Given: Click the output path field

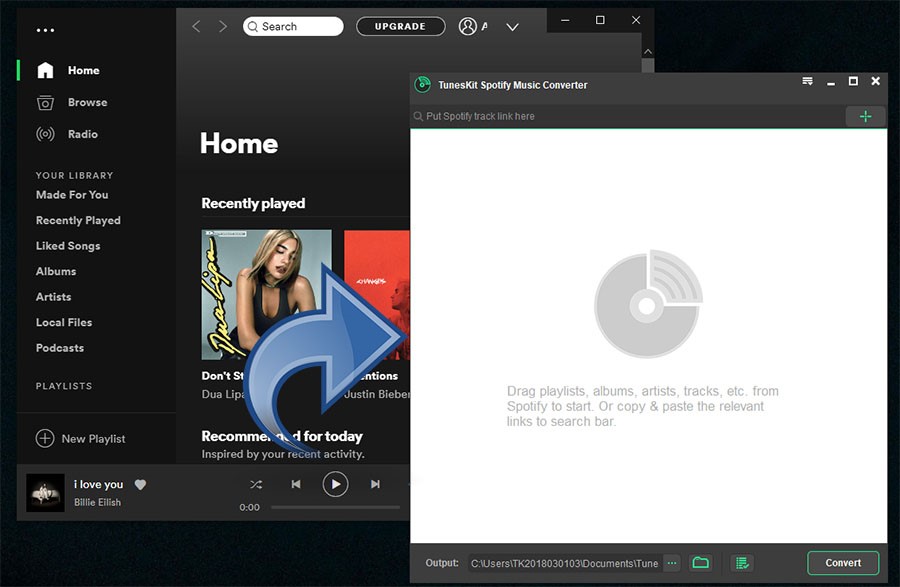Looking at the screenshot, I should (x=565, y=563).
